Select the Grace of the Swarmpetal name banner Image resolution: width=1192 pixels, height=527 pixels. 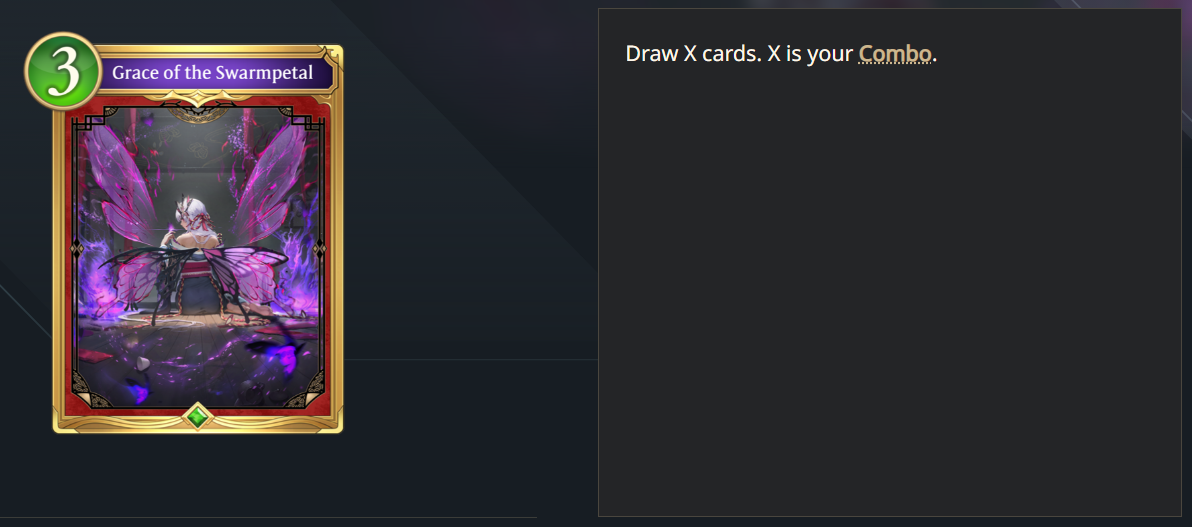click(x=212, y=73)
